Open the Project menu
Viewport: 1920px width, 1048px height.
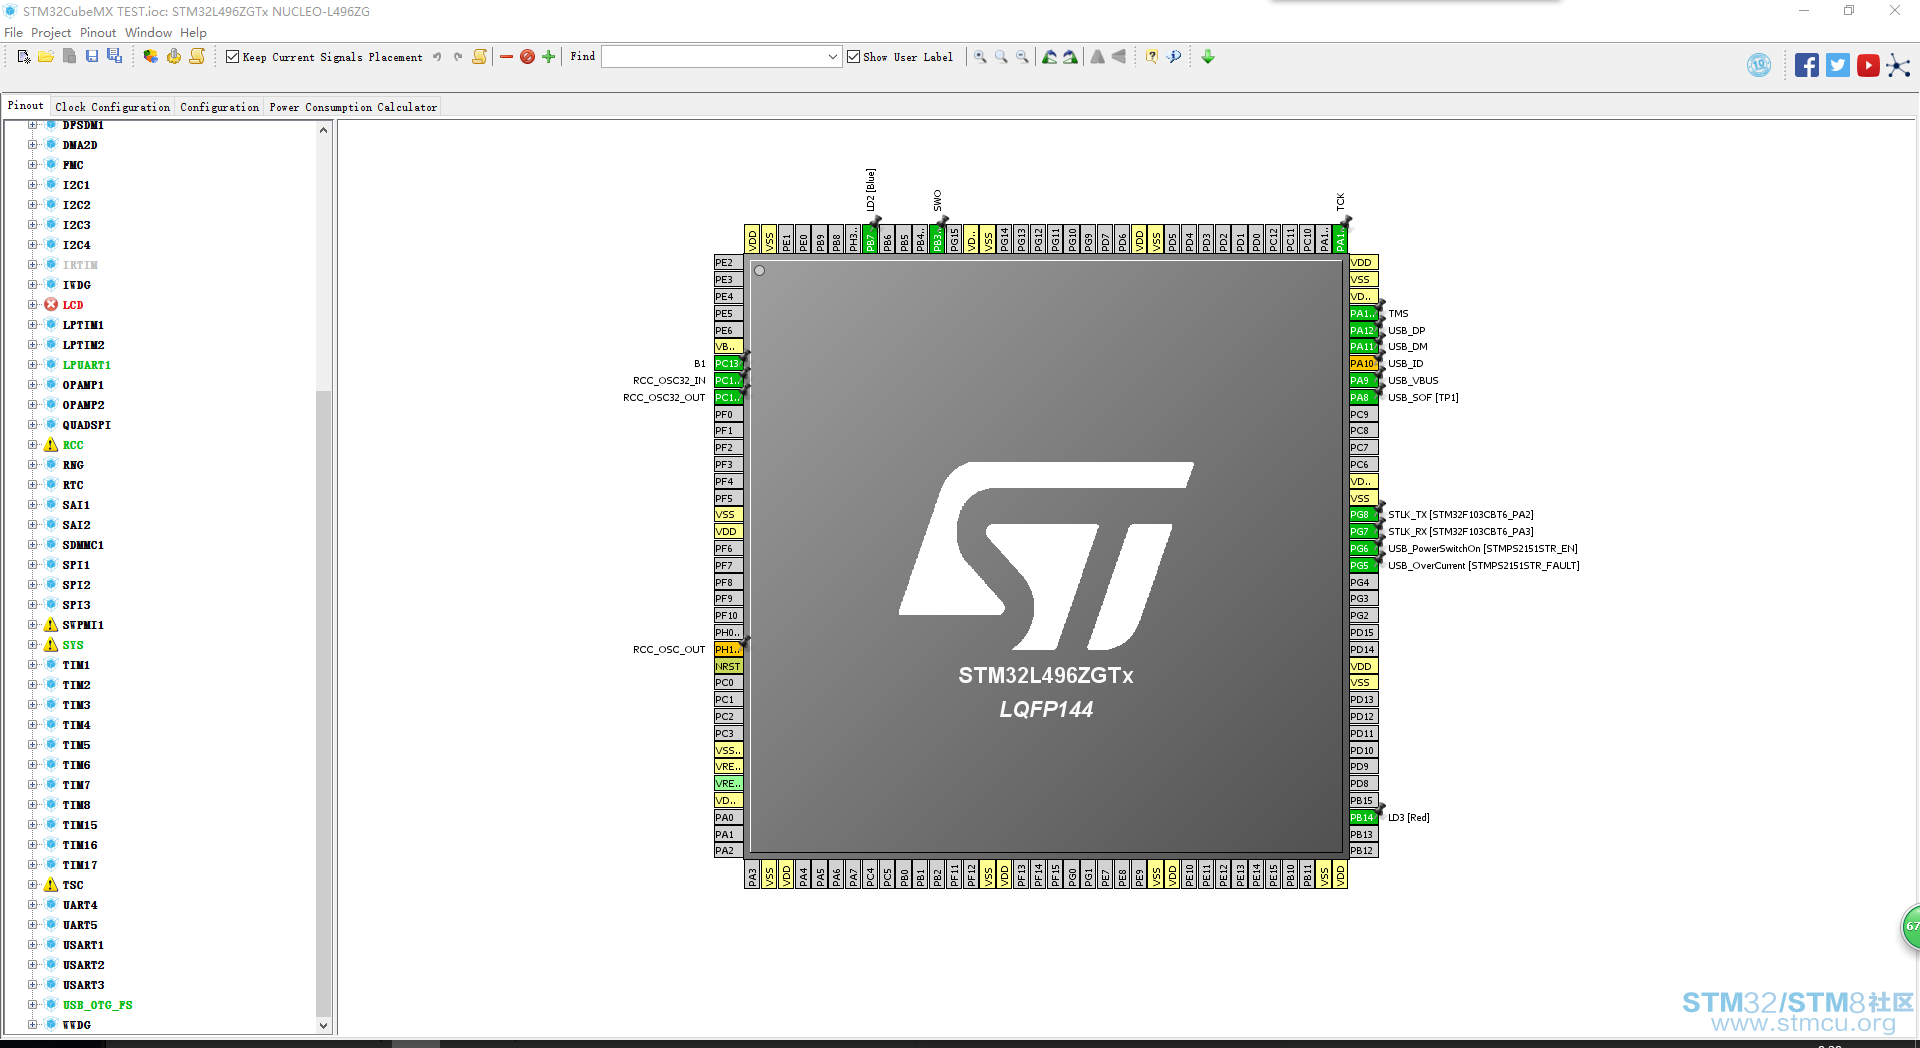coord(51,33)
